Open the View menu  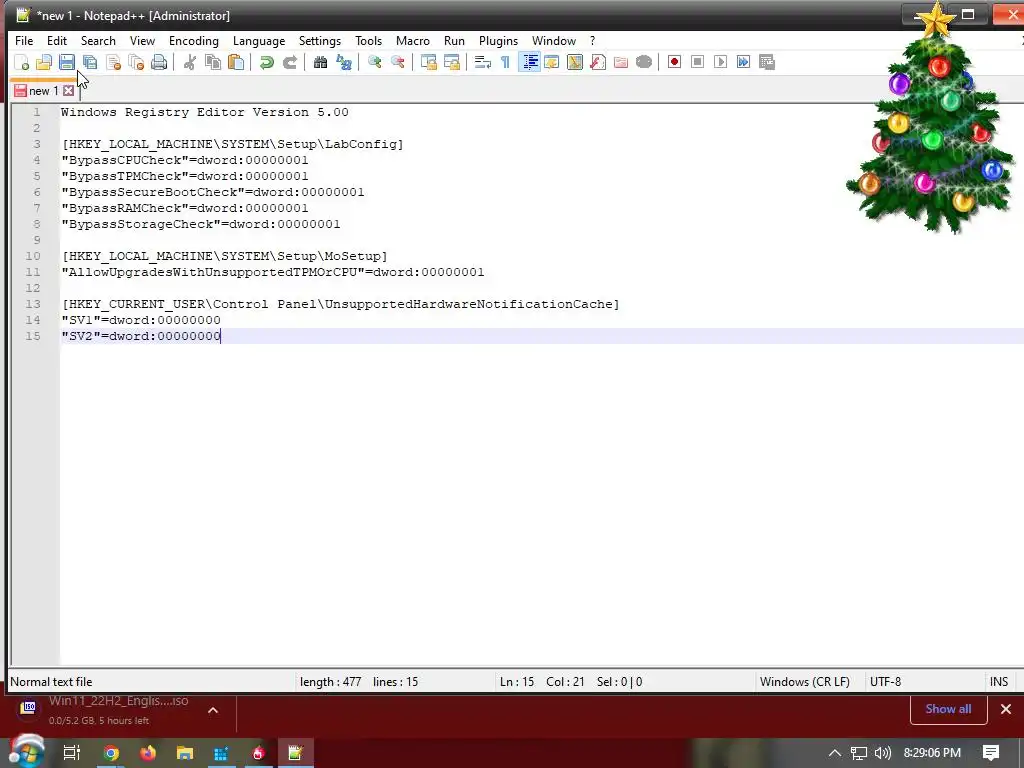coord(142,40)
